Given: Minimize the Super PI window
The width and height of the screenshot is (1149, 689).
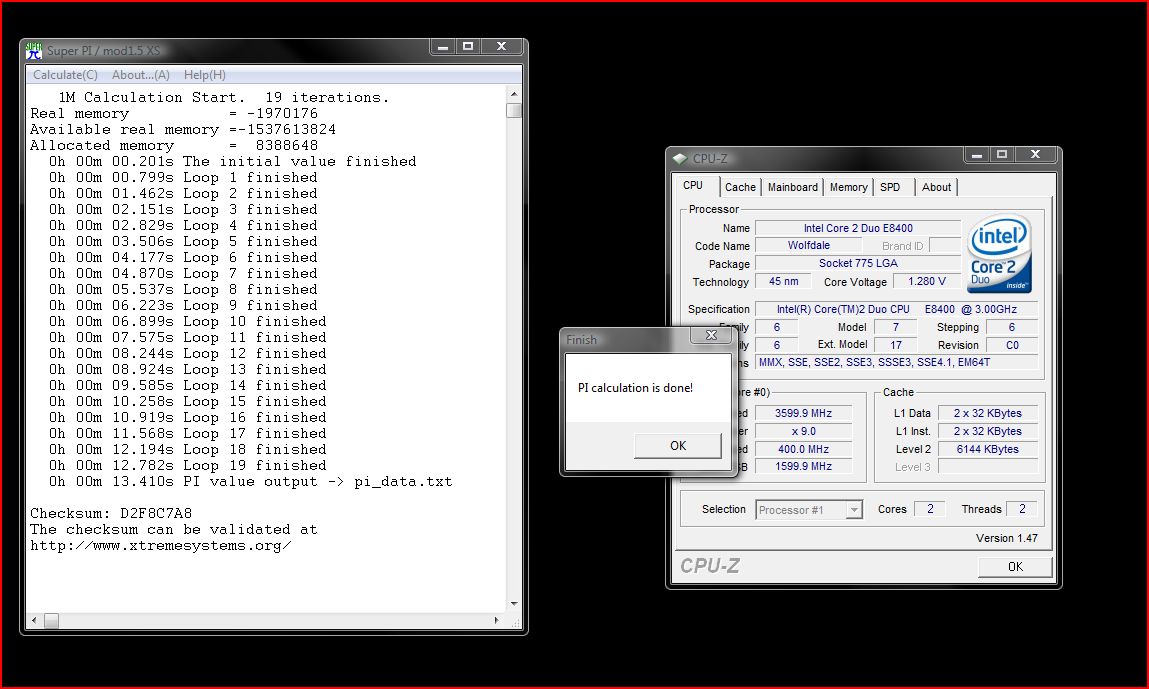Looking at the screenshot, I should coord(443,47).
